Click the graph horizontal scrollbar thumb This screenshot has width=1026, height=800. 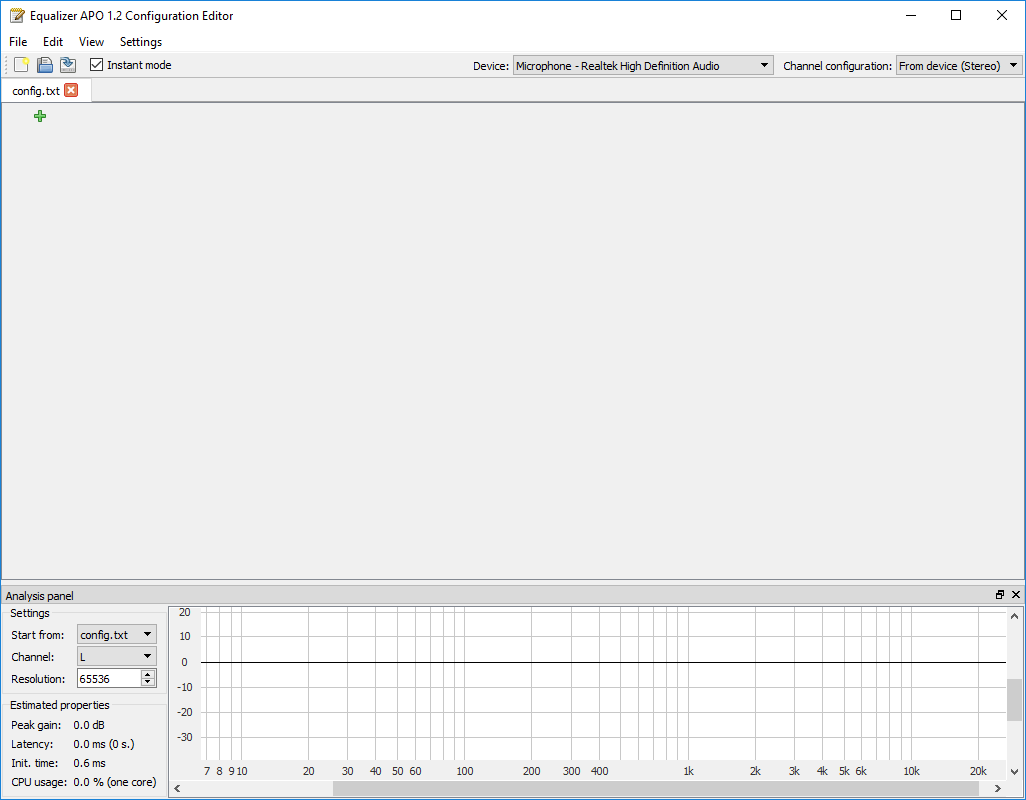tap(656, 788)
